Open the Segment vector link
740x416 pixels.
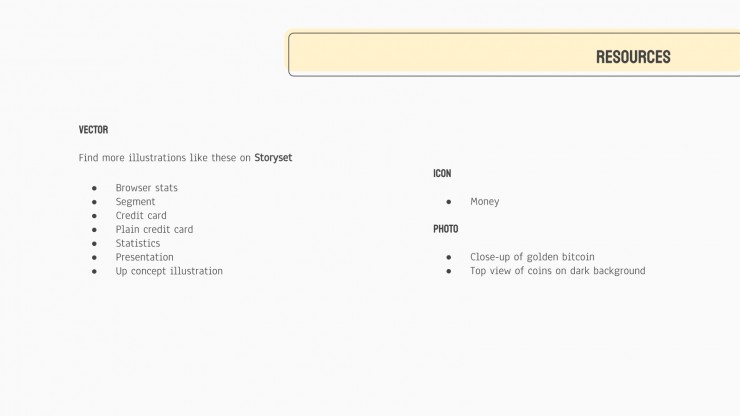coord(135,202)
